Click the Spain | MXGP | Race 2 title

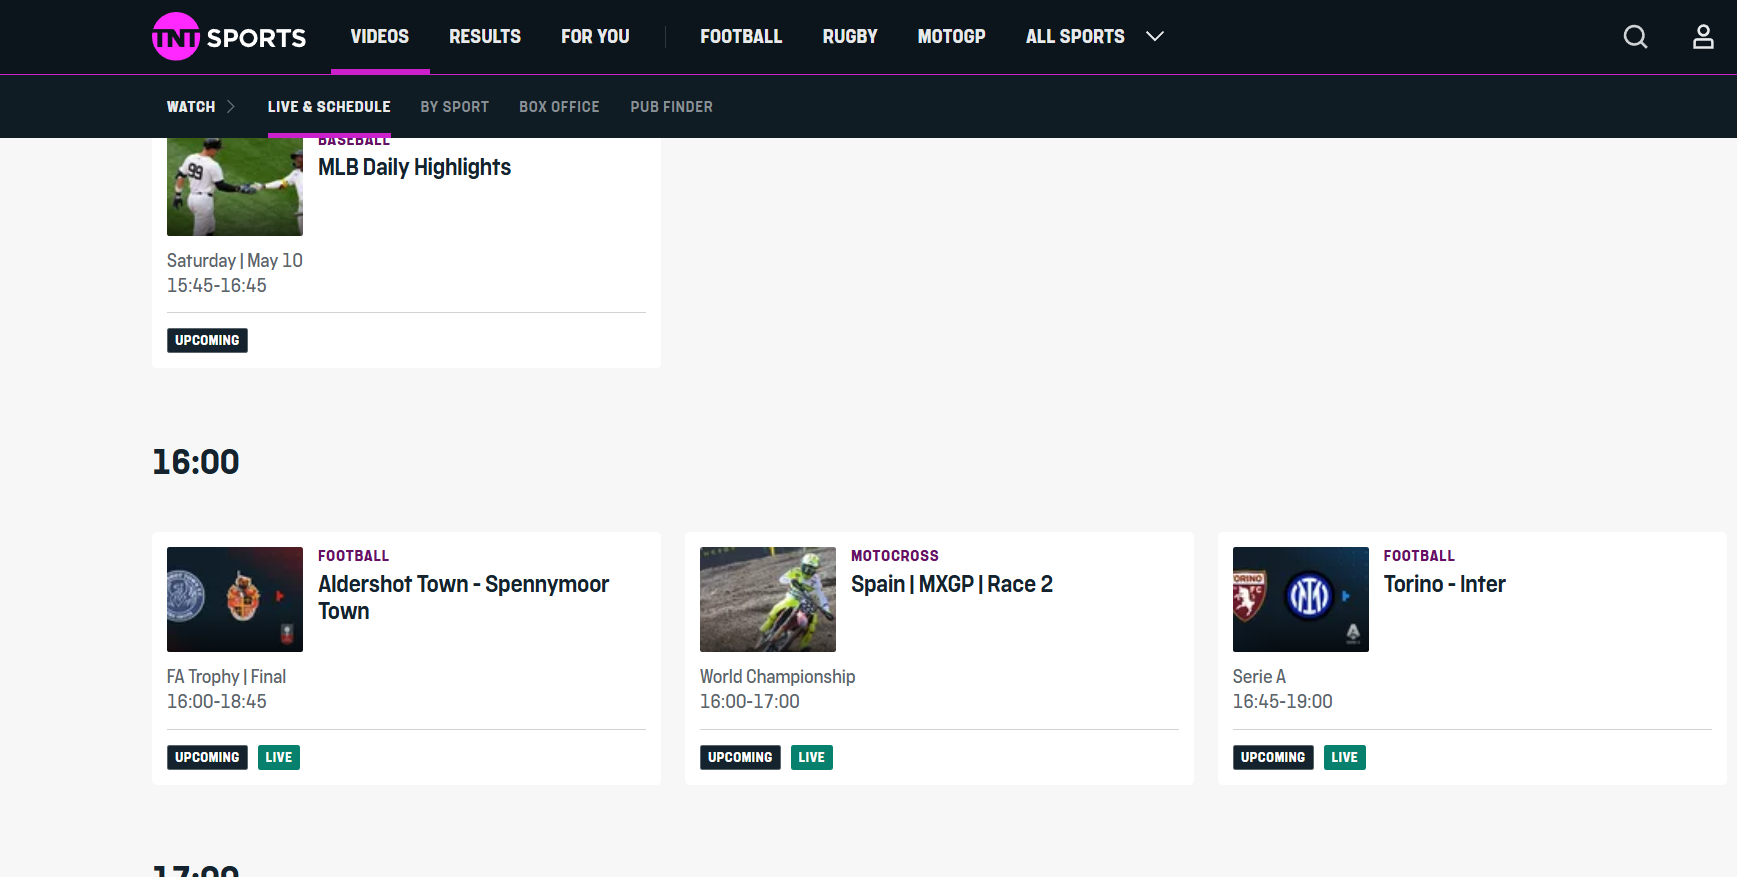[x=952, y=584]
